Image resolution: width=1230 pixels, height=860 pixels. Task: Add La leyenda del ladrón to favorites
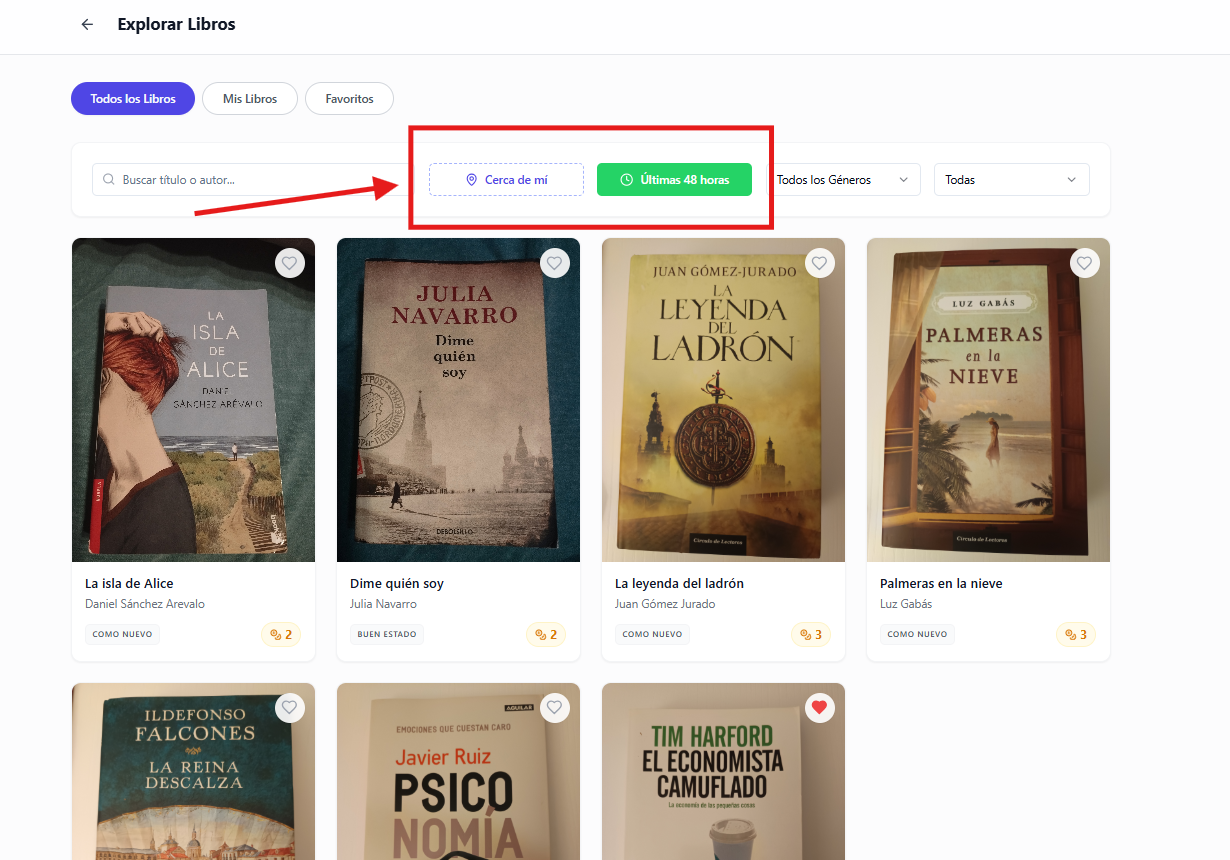tap(820, 263)
